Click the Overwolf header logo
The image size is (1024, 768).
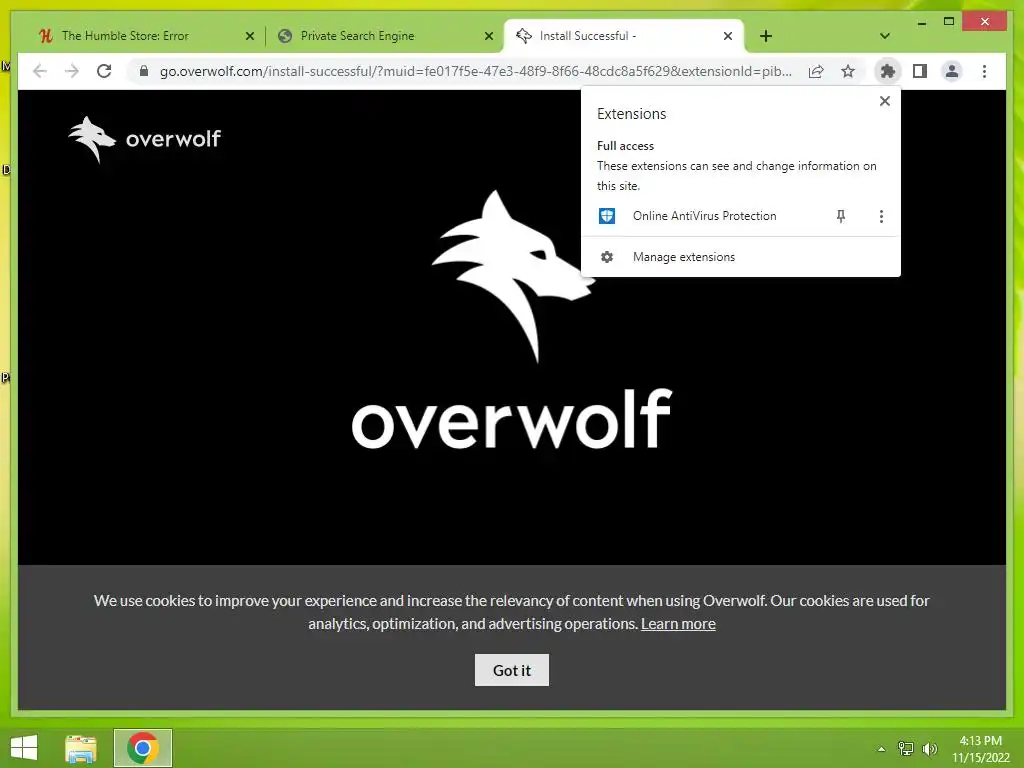coord(145,138)
